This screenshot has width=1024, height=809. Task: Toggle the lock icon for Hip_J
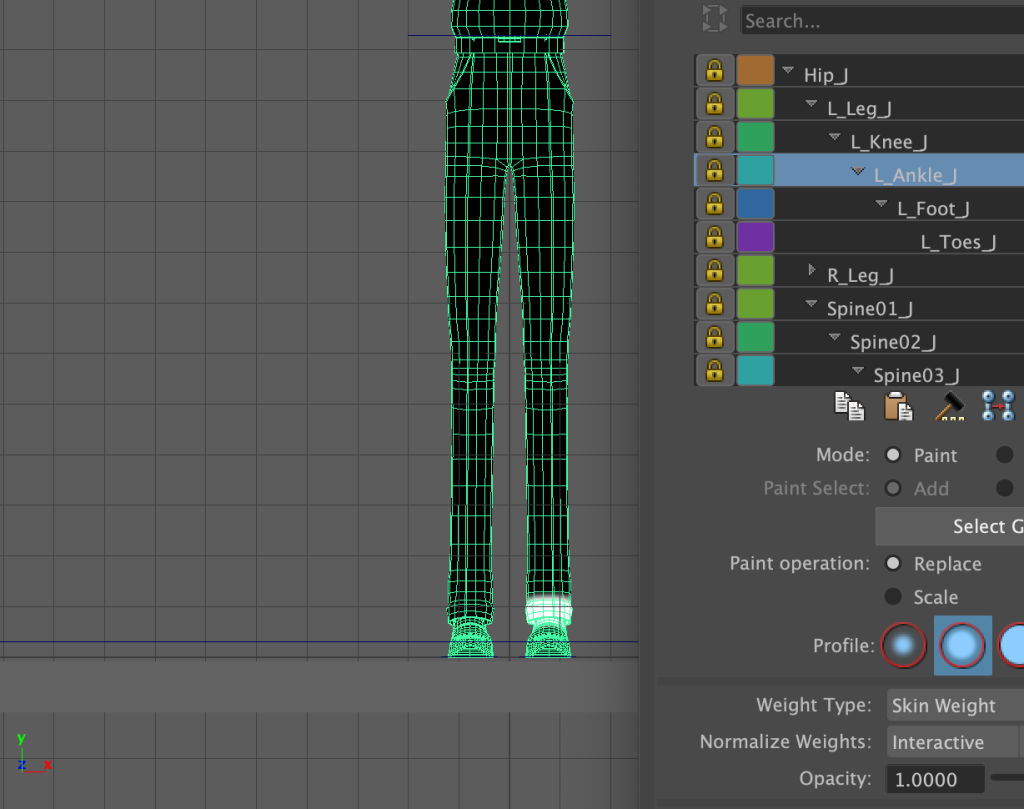(x=714, y=71)
